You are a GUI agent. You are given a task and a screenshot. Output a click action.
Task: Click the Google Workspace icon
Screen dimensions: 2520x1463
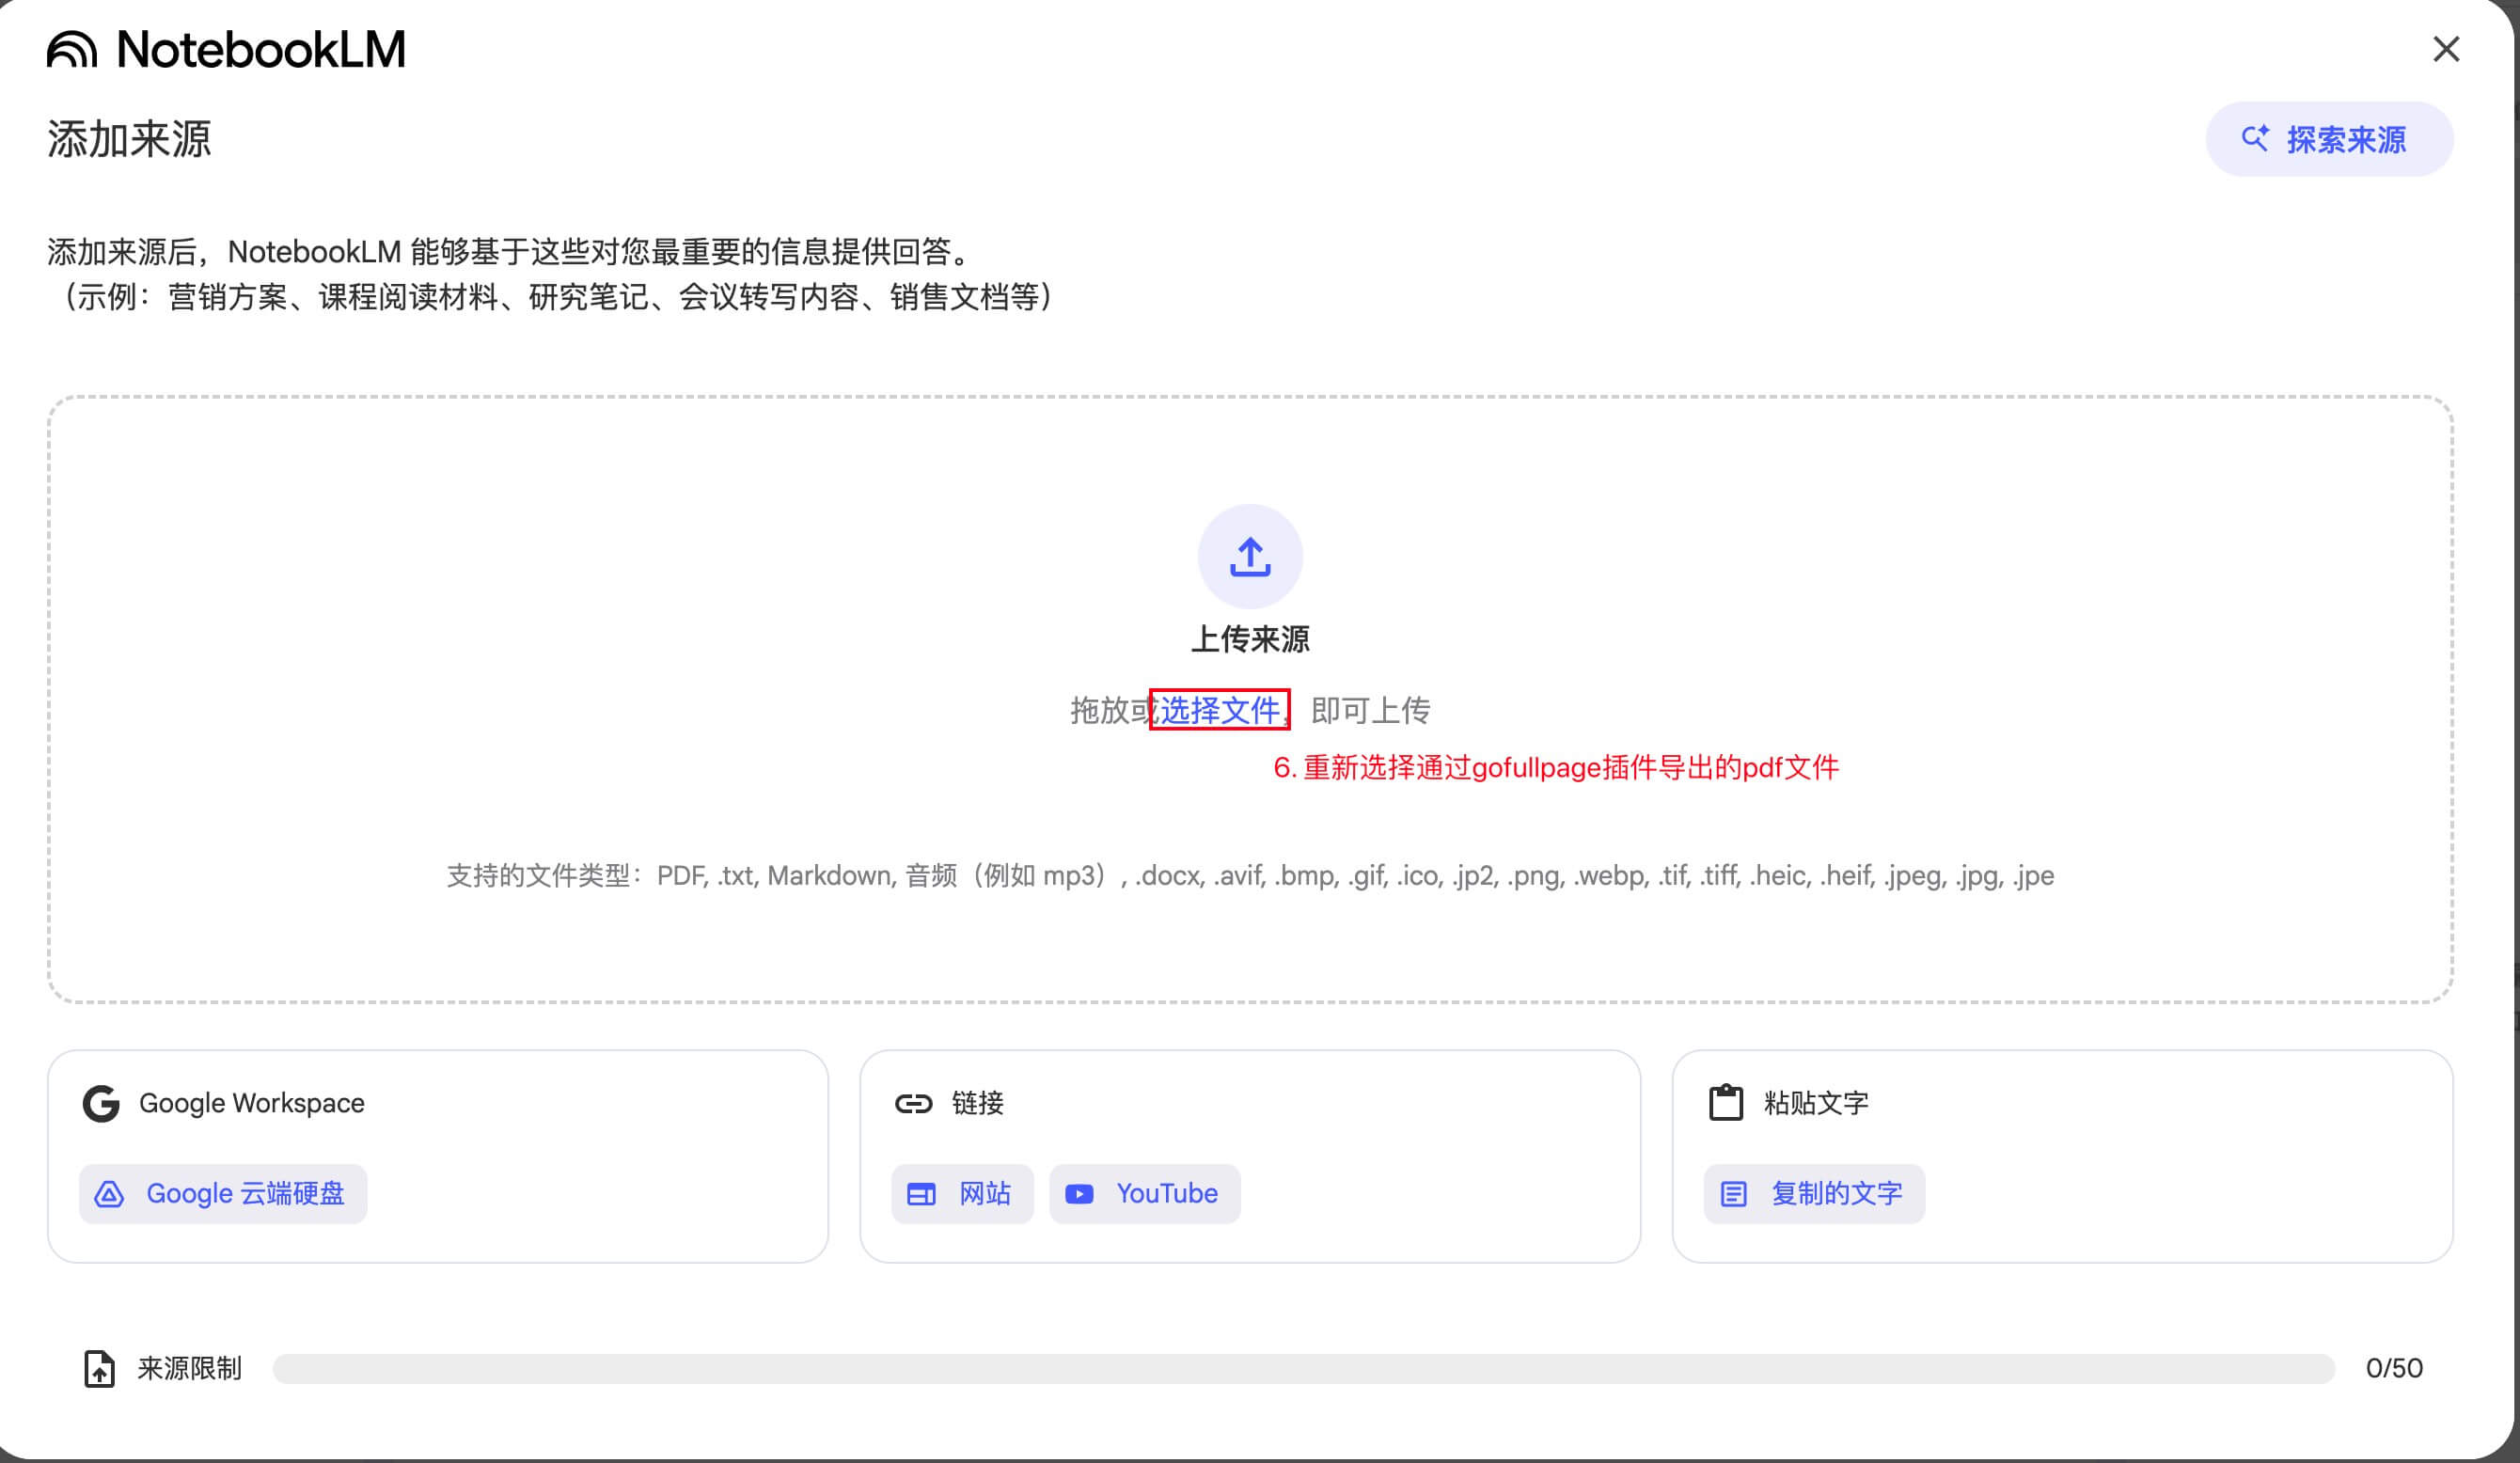pyautogui.click(x=101, y=1103)
